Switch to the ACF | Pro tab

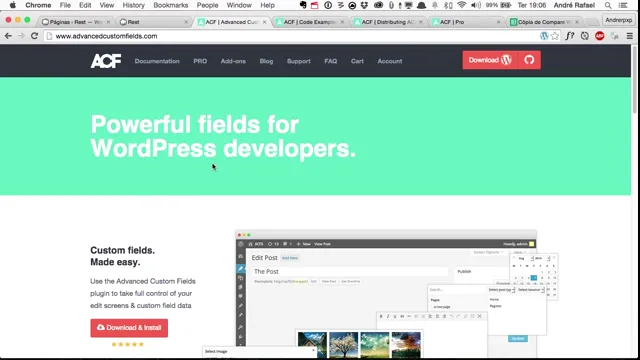pyautogui.click(x=466, y=22)
